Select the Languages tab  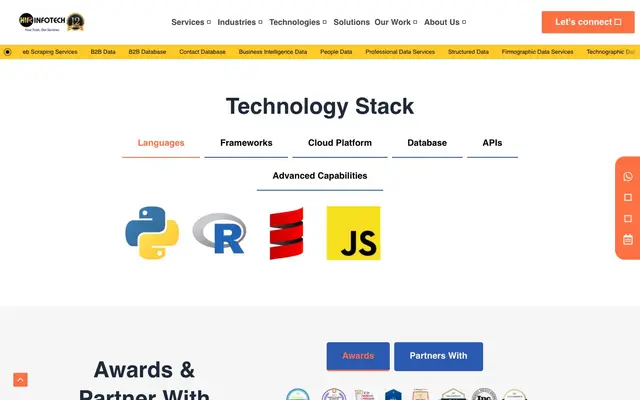(161, 143)
